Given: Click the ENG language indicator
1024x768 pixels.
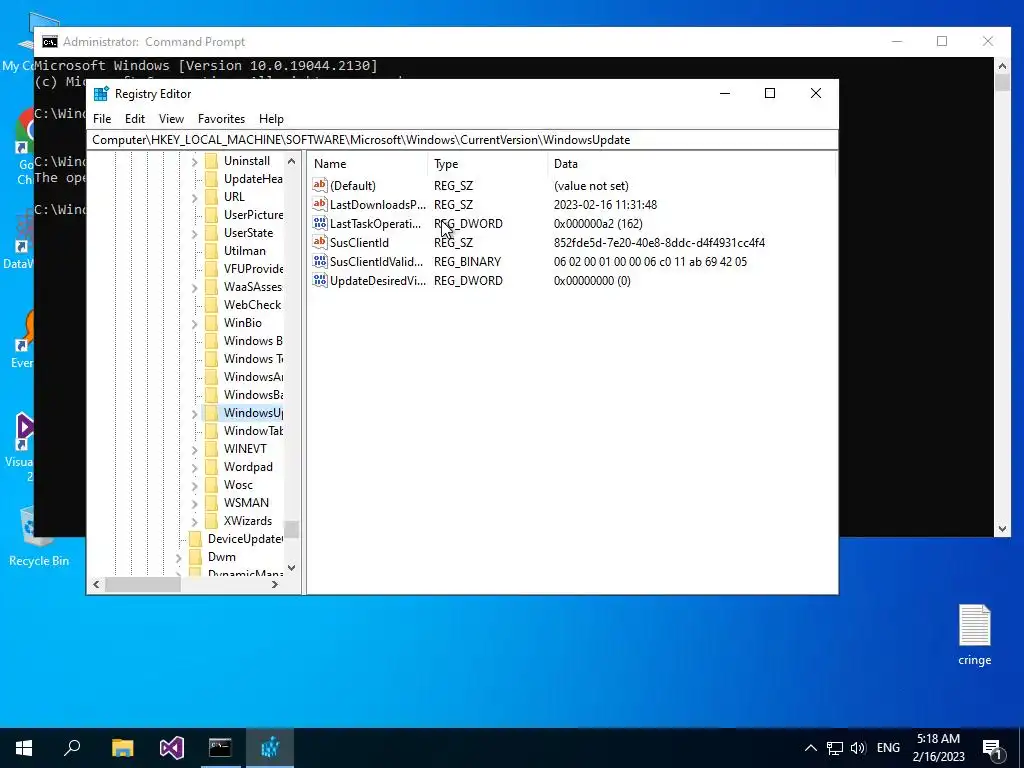Looking at the screenshot, I should point(888,748).
